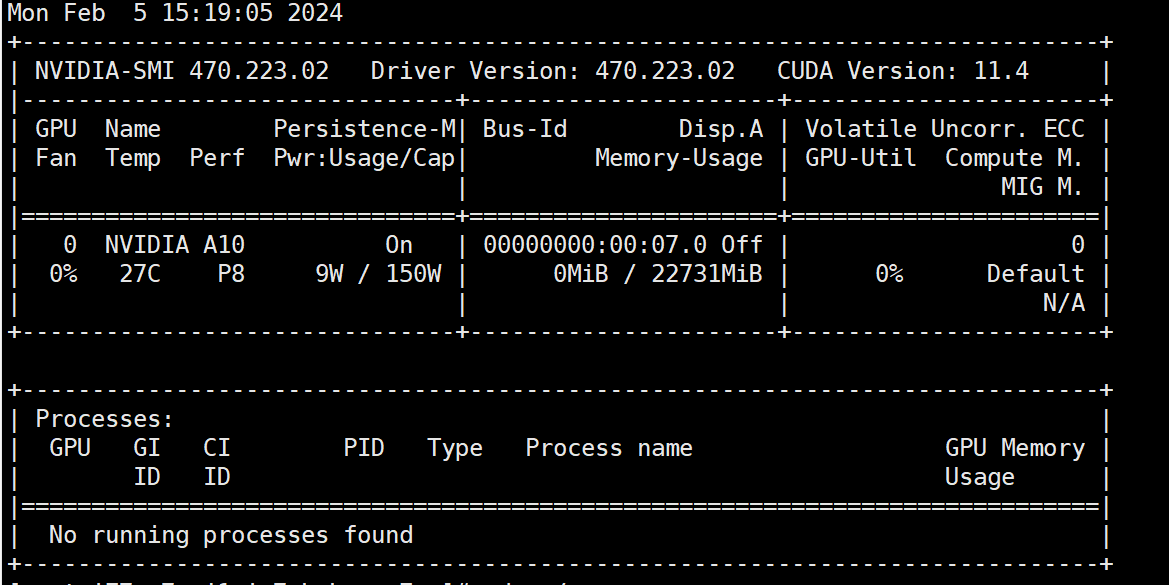This screenshot has height=585, width=1169.
Task: Click the Perf column header
Action: (217, 158)
